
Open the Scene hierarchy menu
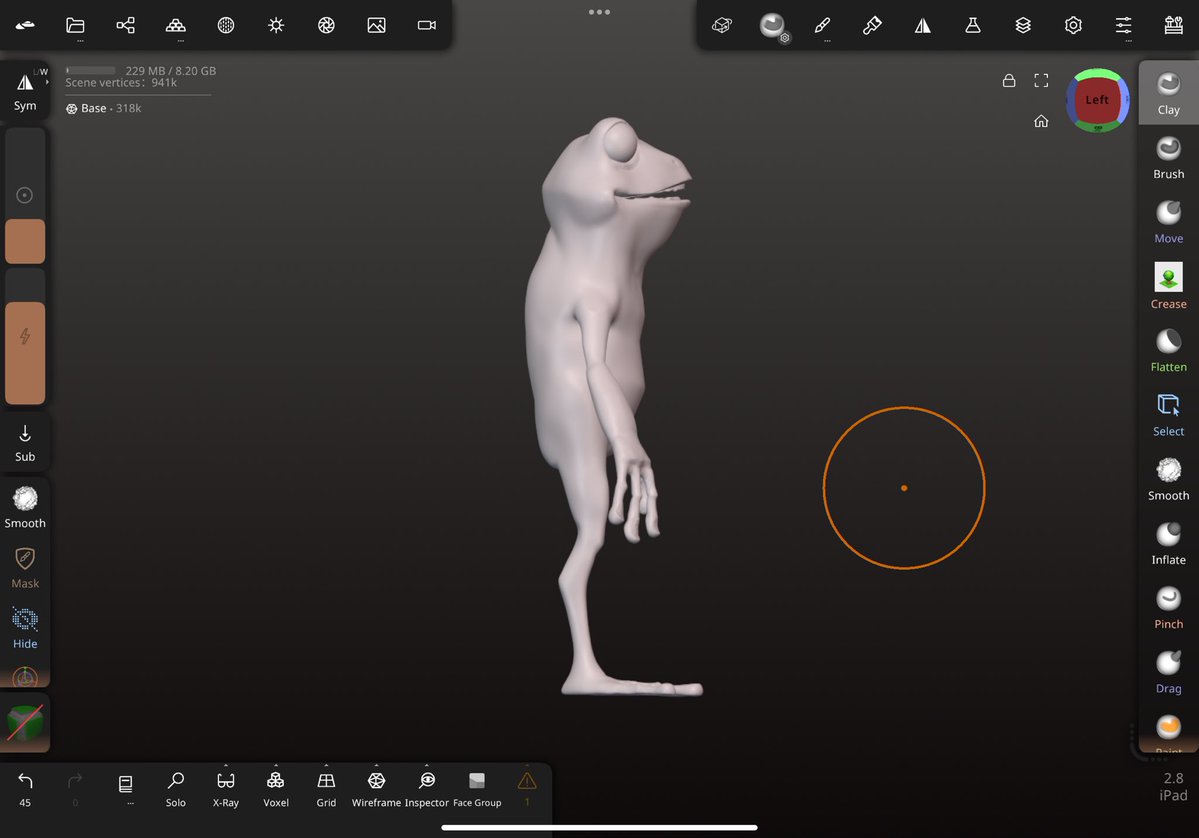(125, 25)
